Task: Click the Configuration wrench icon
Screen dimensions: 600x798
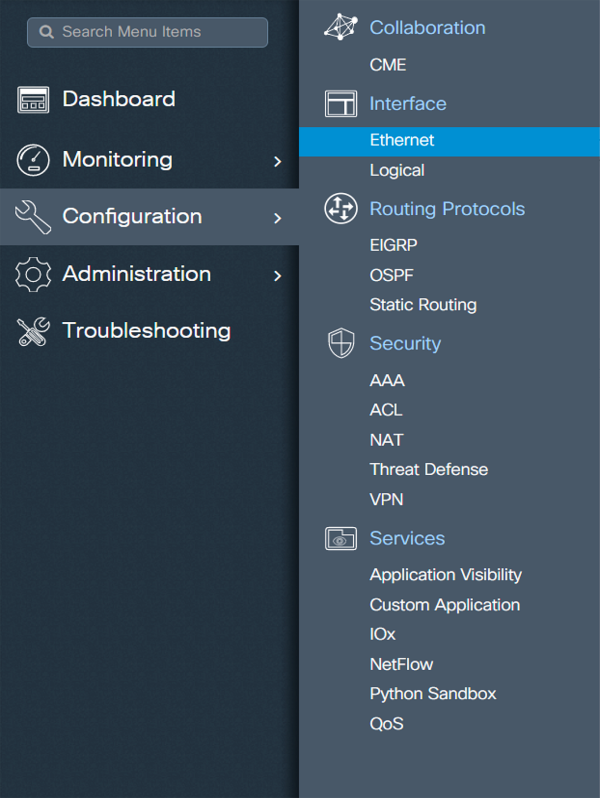Action: coord(33,217)
